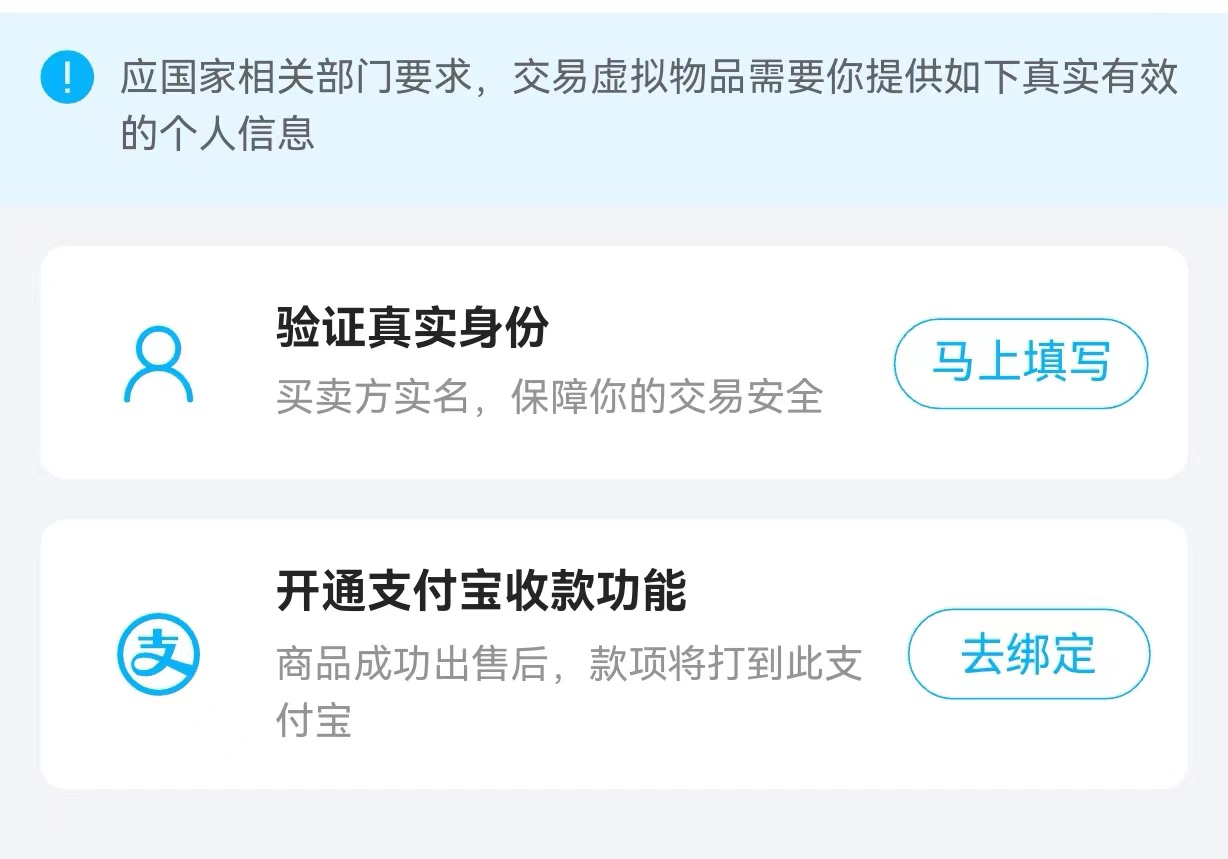Tap the 买卖方实名，保障你的交易安全 subtitle
The height and width of the screenshot is (859, 1228).
tap(549, 397)
